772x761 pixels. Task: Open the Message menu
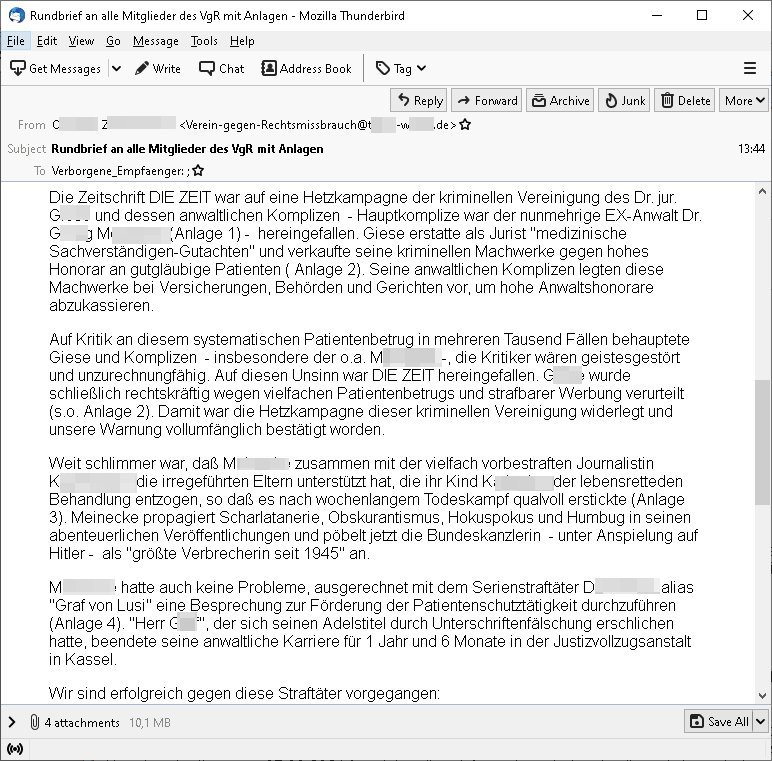[156, 41]
